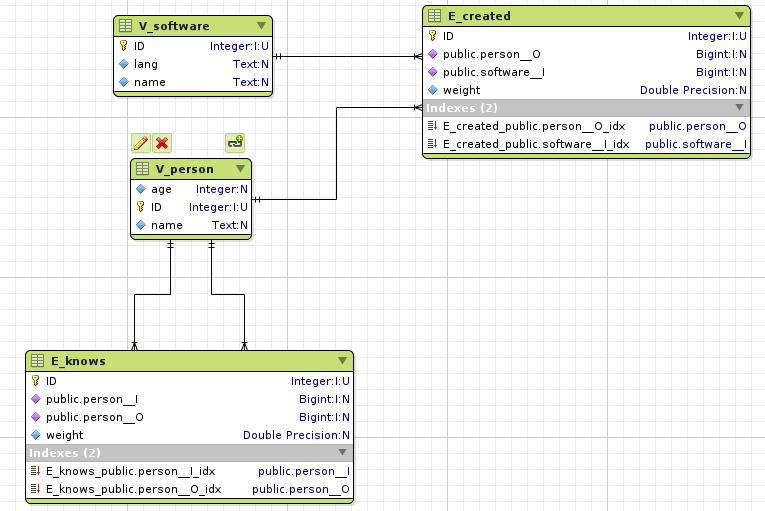The width and height of the screenshot is (765, 511).
Task: Click the index icon next to E_knows_public.person__I_idx
Action: pos(36,471)
